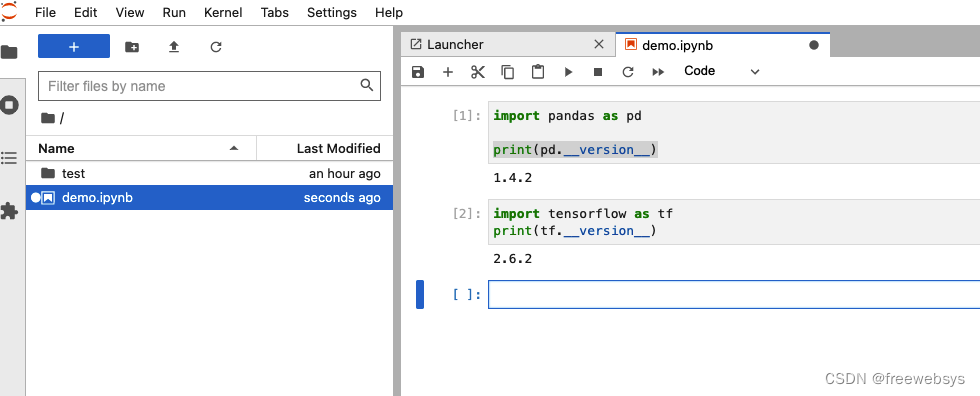Open the extension manager puzzle icon
Image resolution: width=980 pixels, height=396 pixels.
click(9, 211)
